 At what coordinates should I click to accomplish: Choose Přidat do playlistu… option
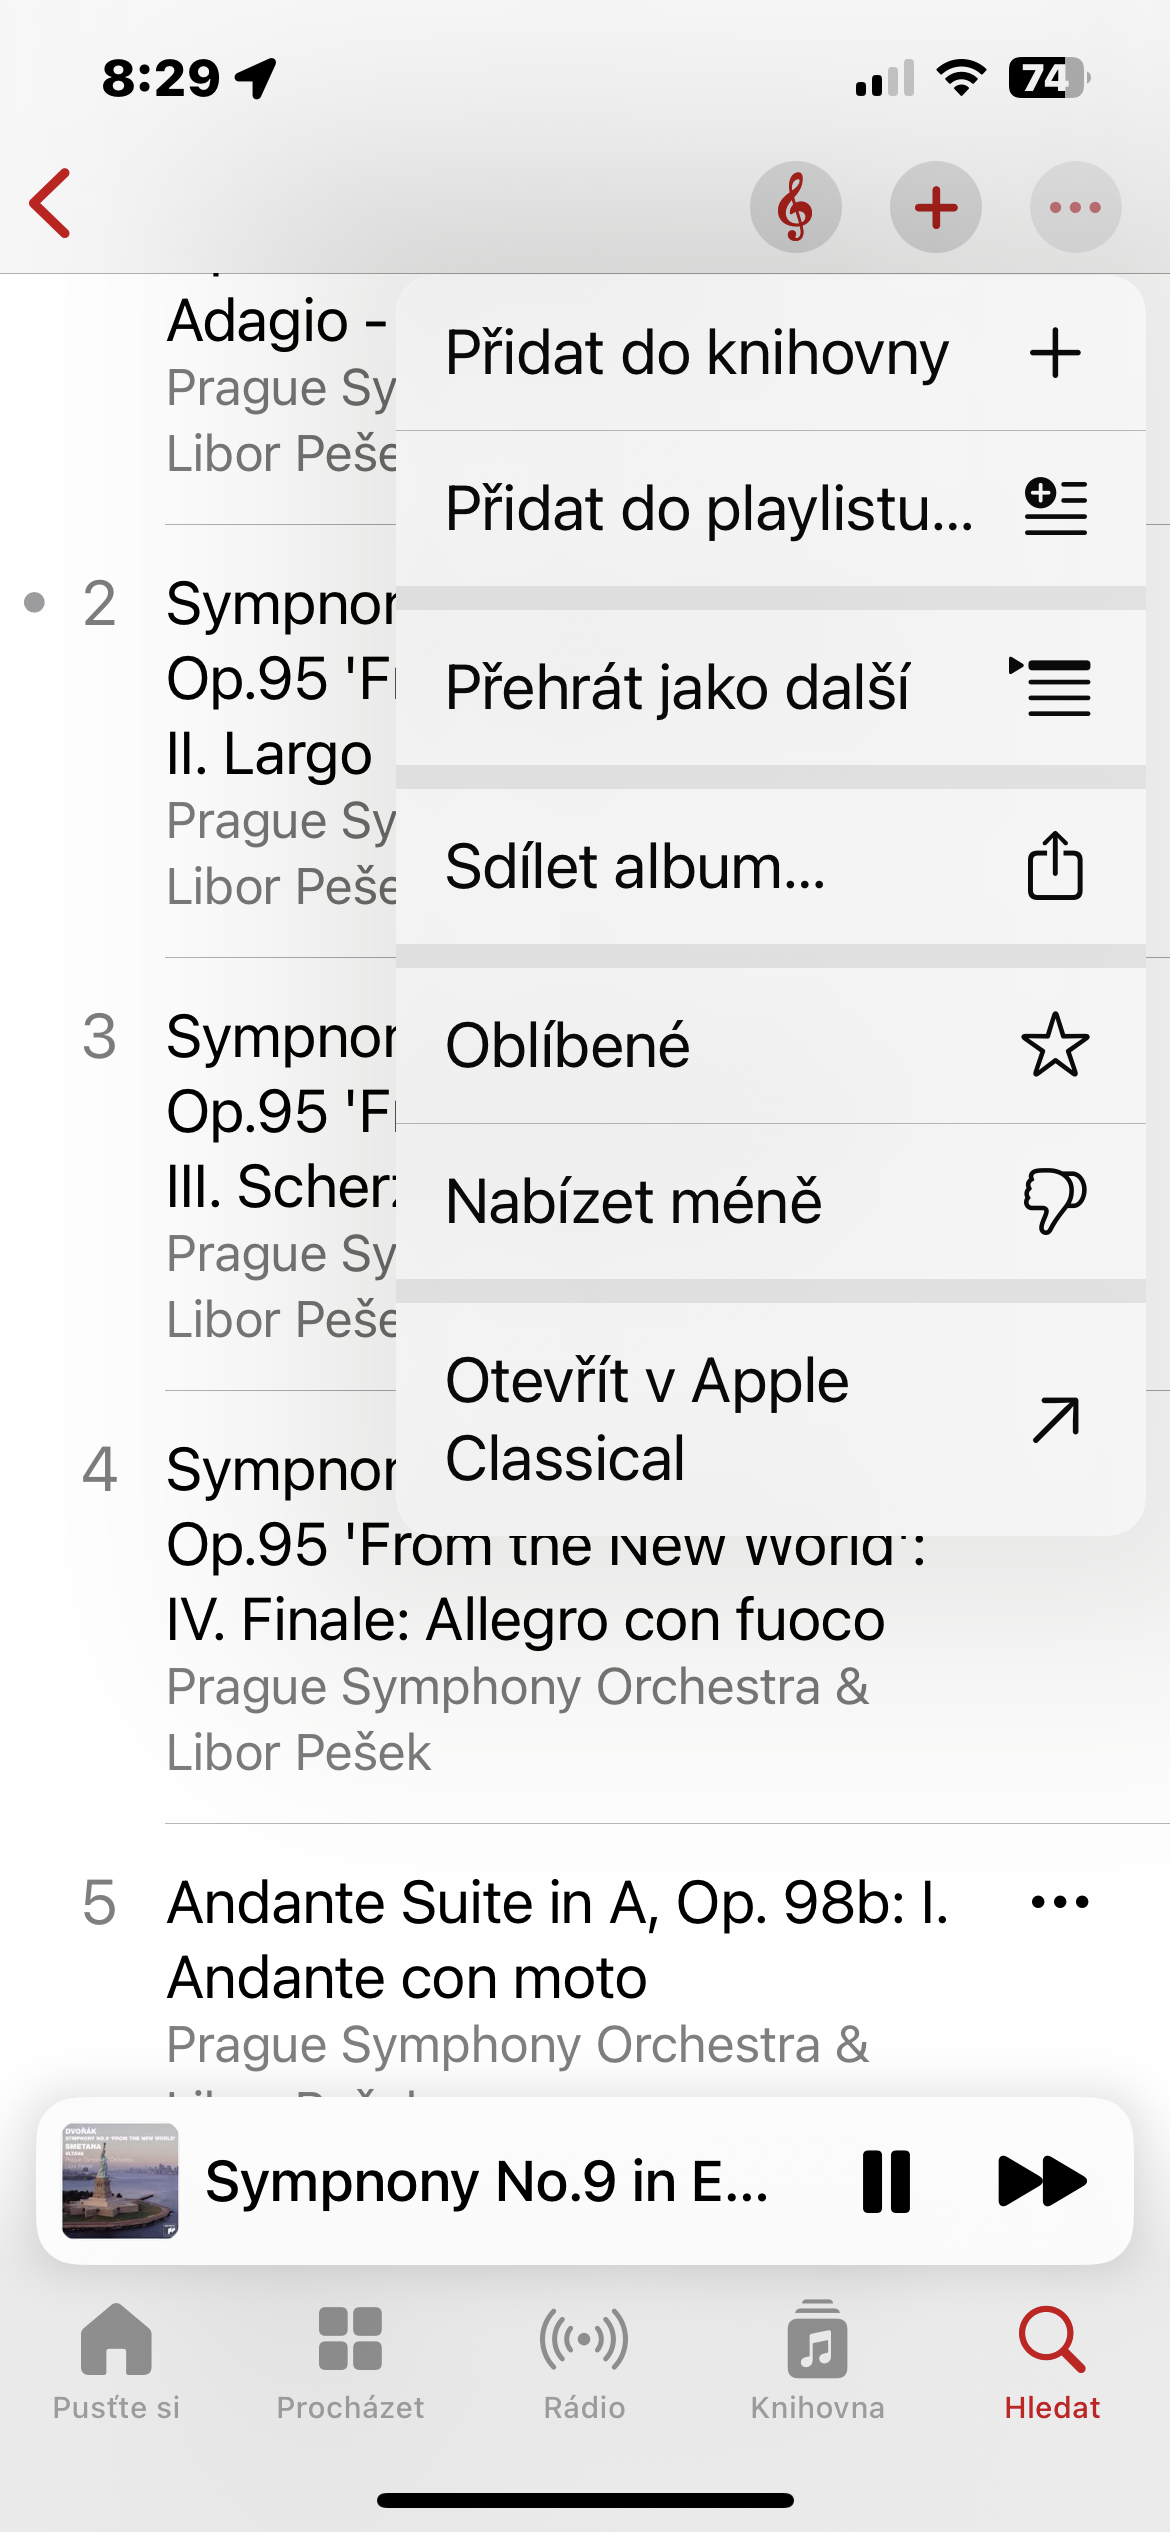(x=770, y=509)
